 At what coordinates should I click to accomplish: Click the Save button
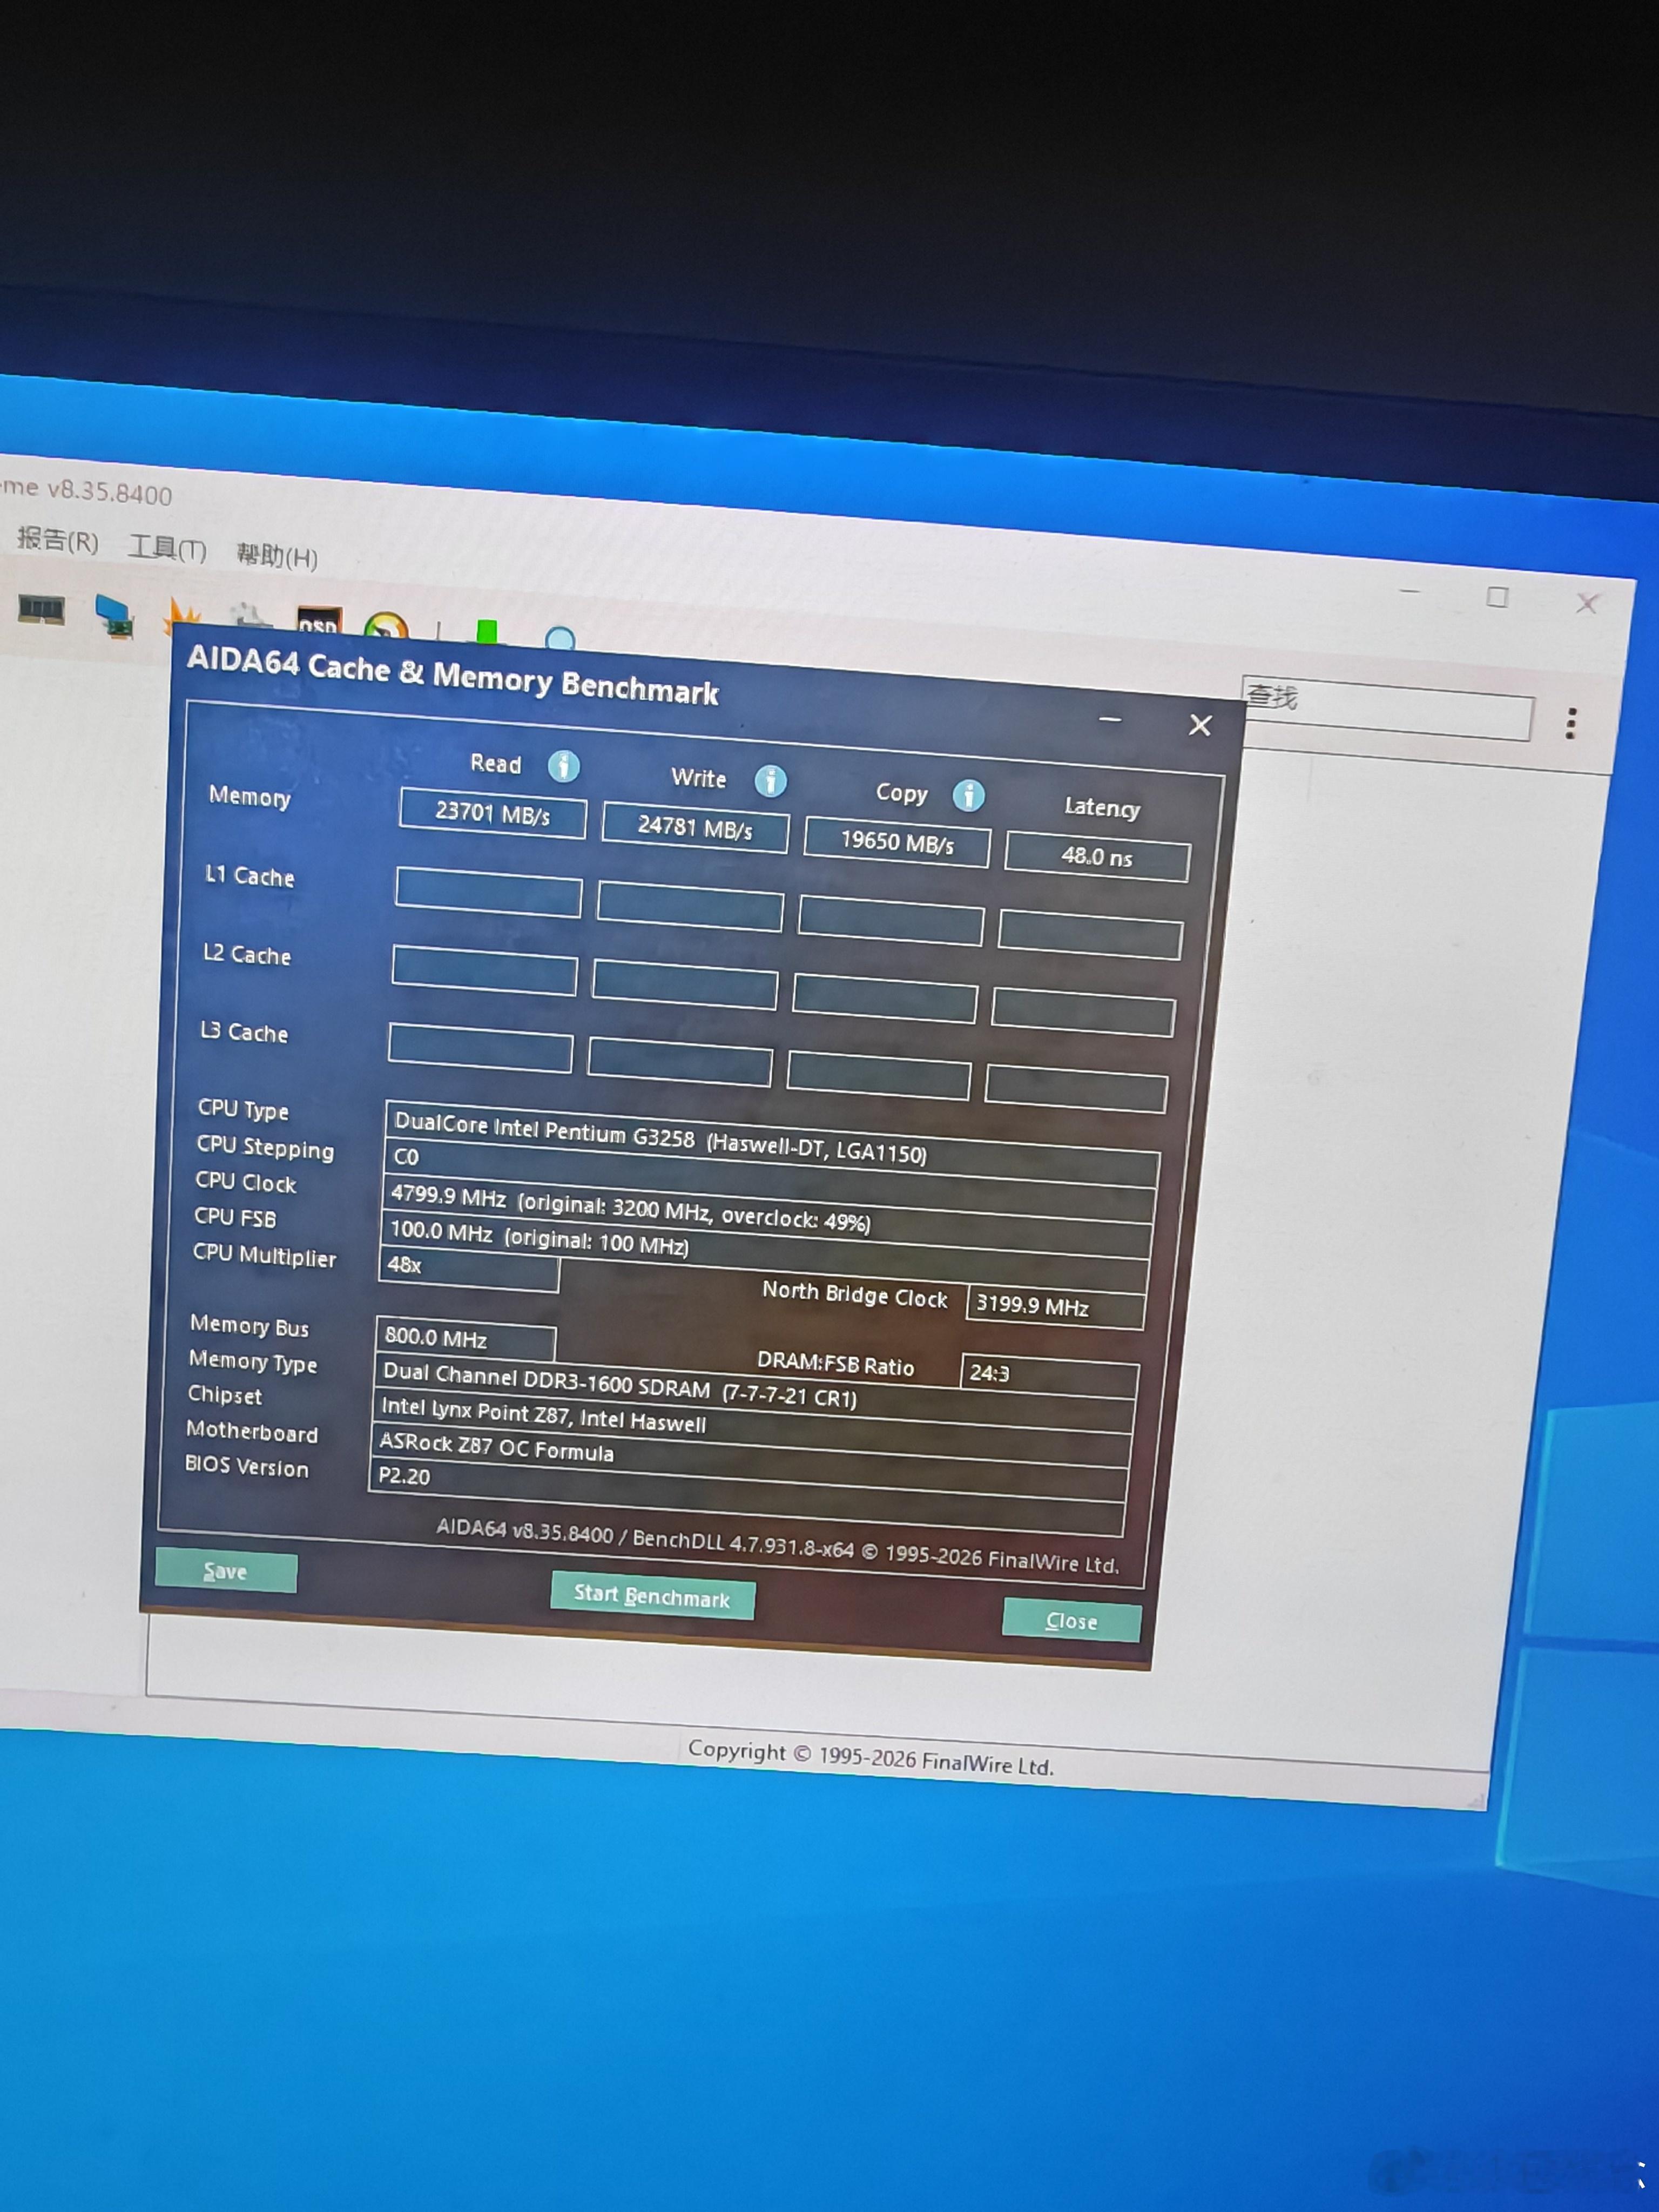(226, 1571)
